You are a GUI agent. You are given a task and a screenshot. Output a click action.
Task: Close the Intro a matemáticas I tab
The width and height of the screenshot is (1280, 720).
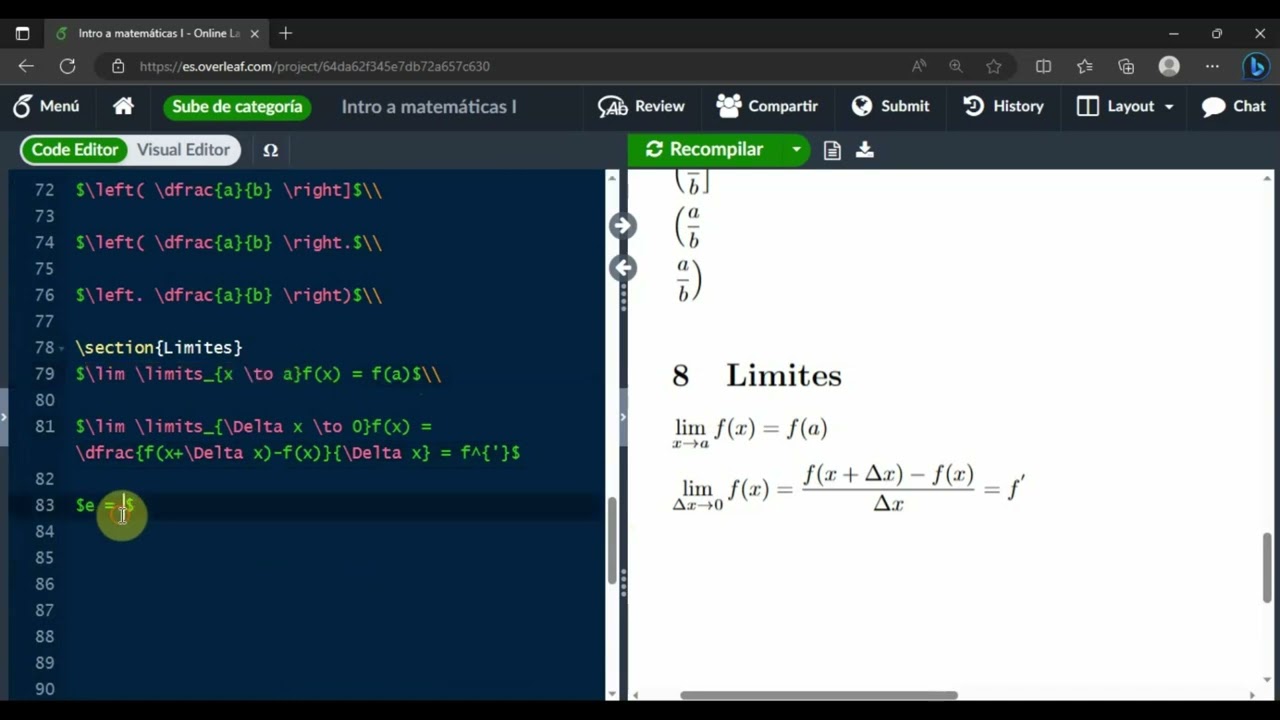pyautogui.click(x=255, y=33)
